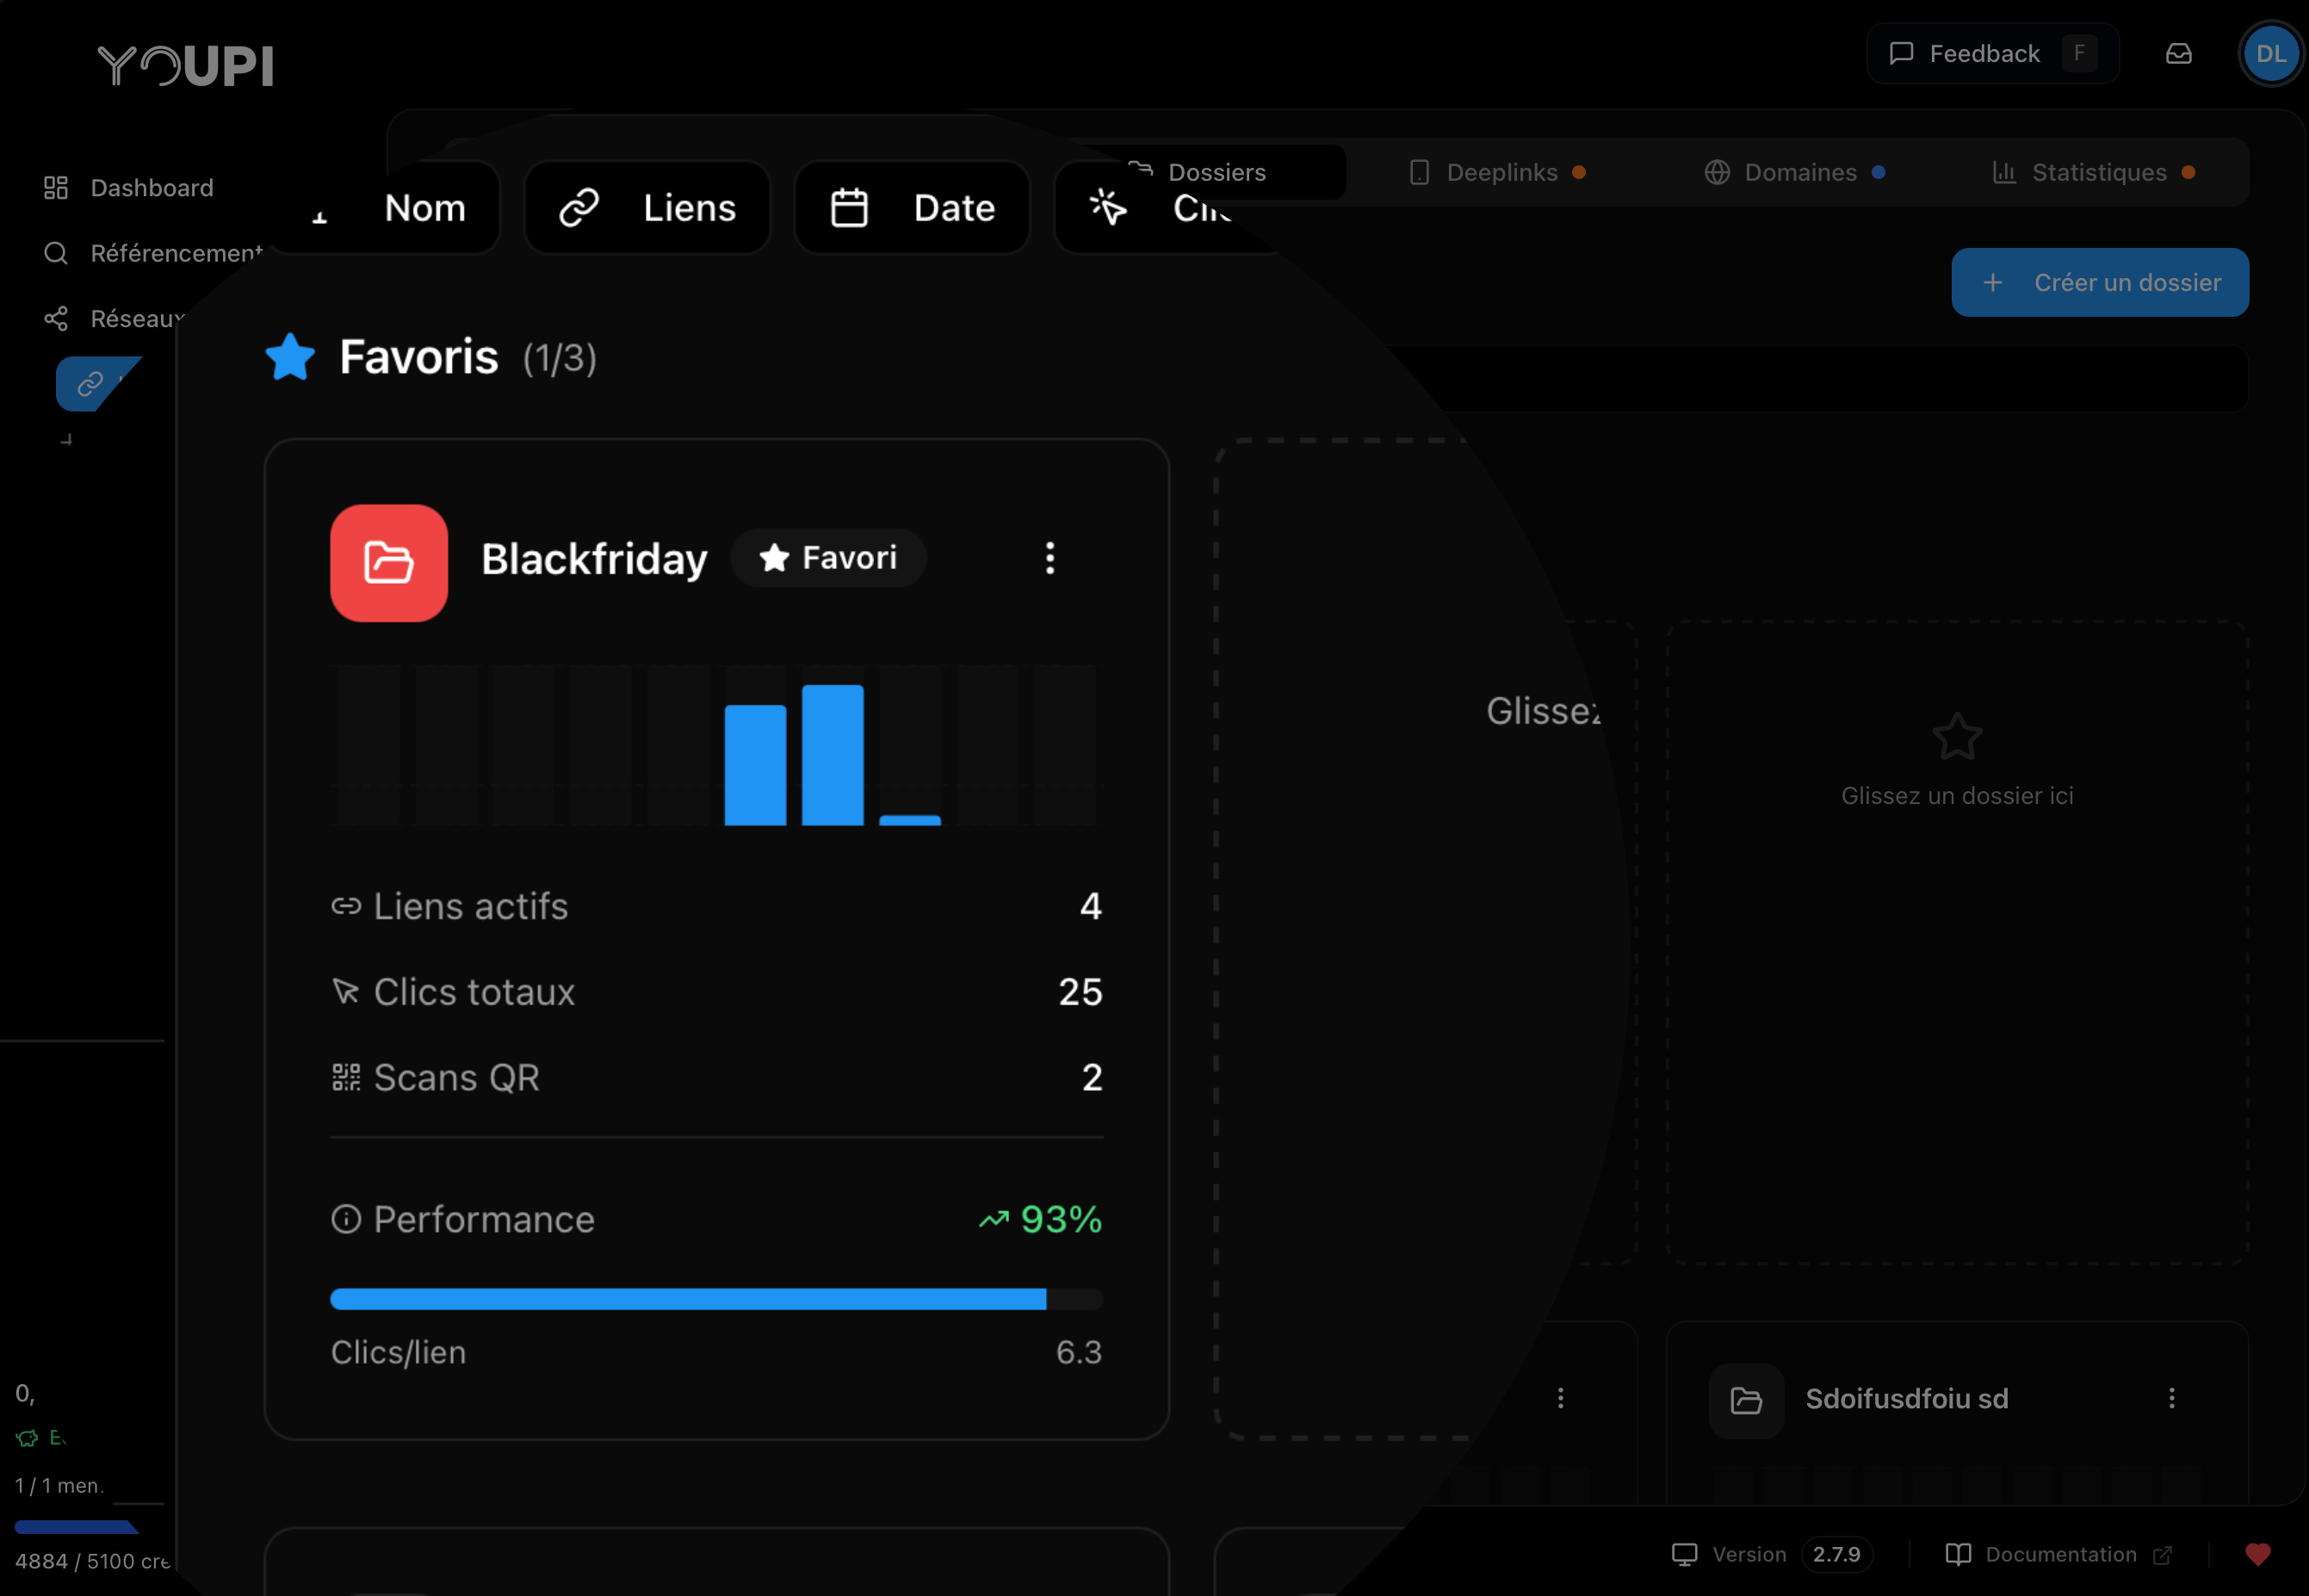Click the red Blackfriday folder icon
2309x1596 pixels.
tap(389, 563)
